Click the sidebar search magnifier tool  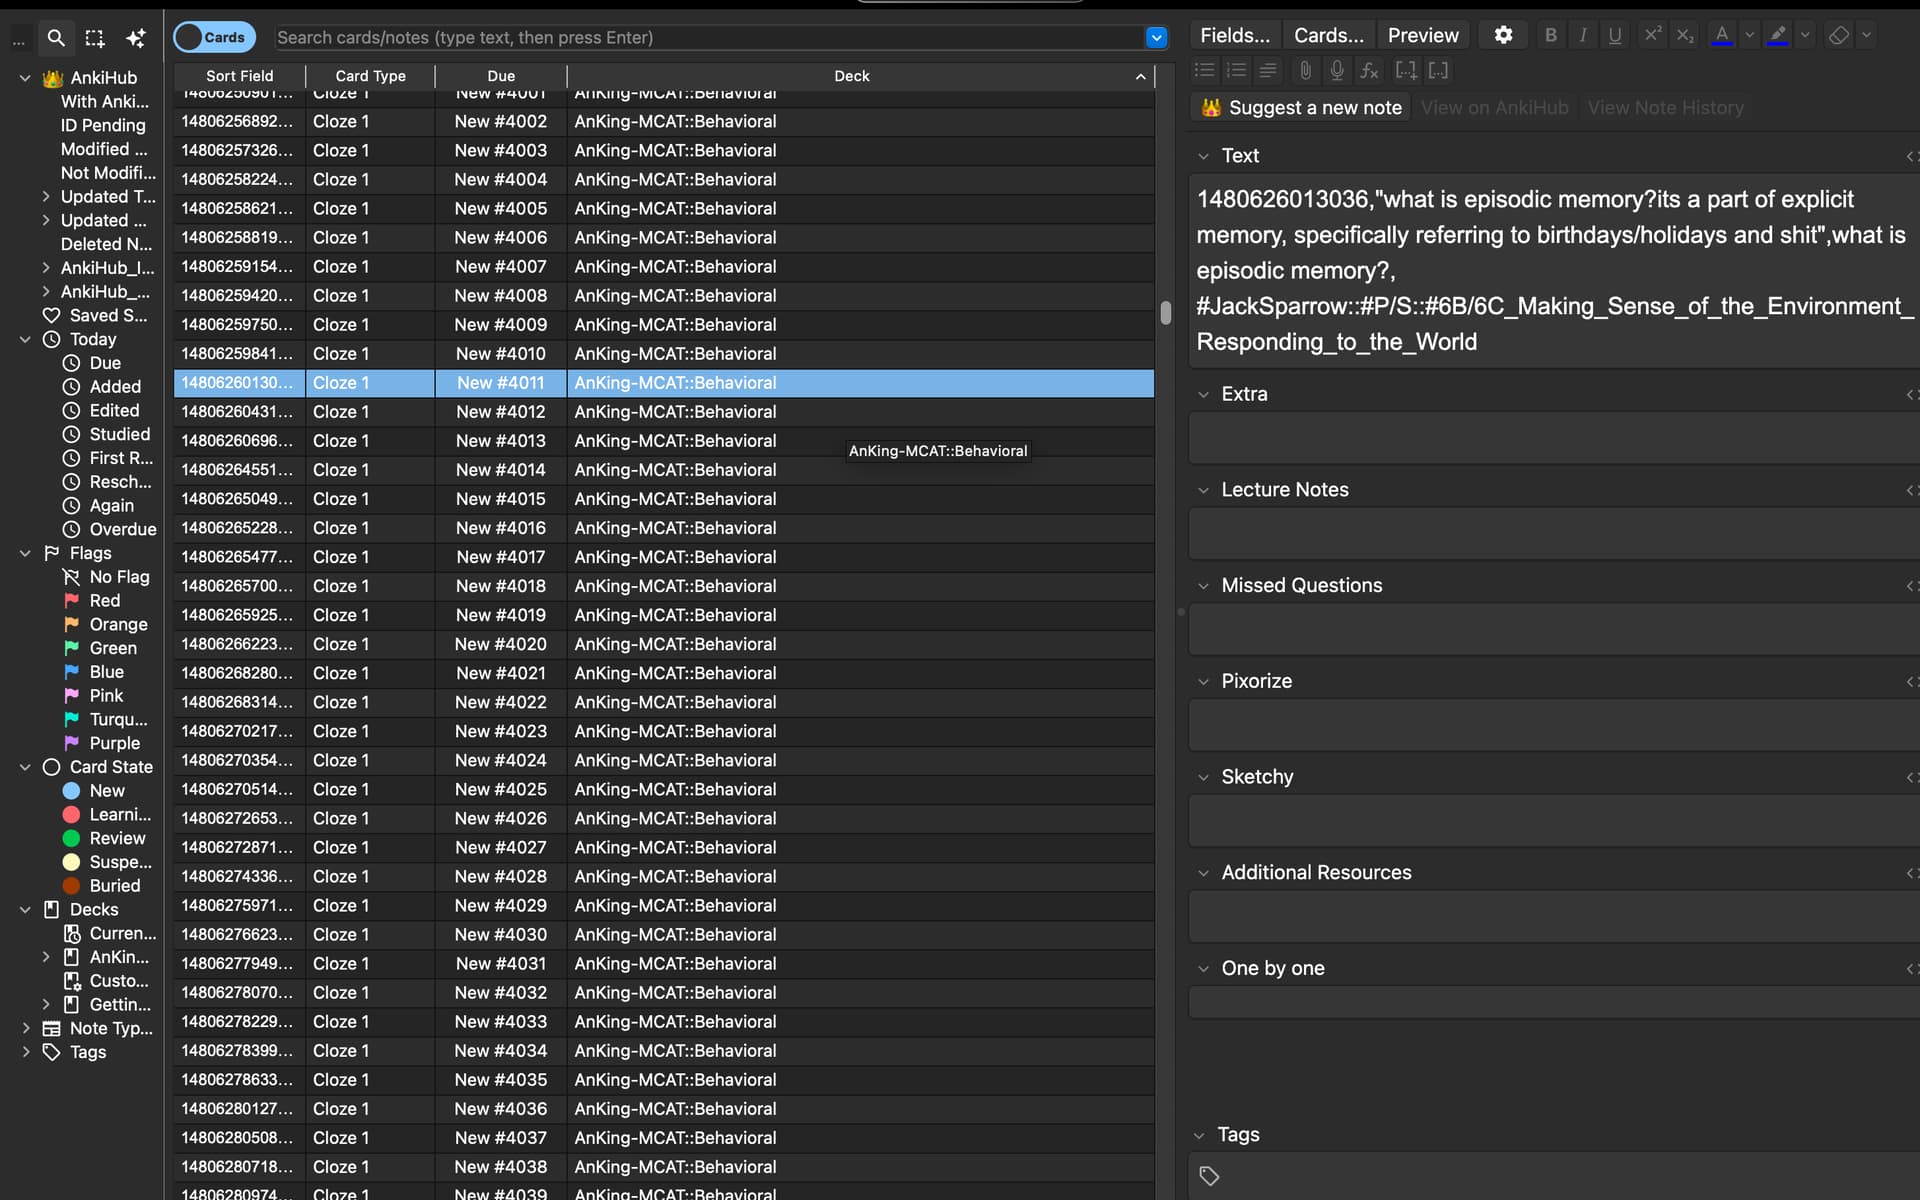56,38
